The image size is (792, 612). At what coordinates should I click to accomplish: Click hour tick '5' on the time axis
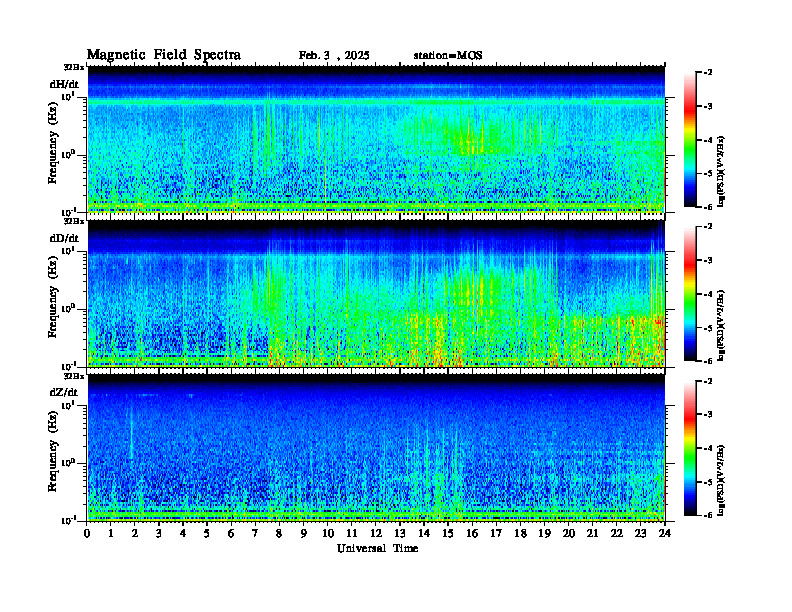(207, 534)
